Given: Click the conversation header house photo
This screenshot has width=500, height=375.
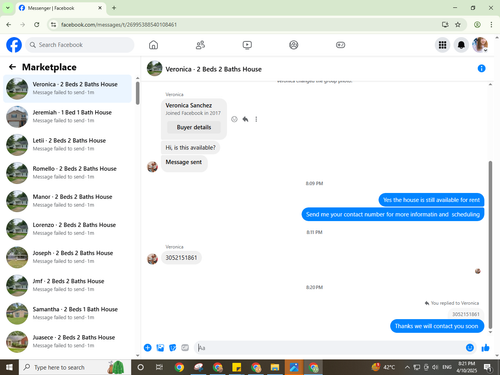Looking at the screenshot, I should point(155,68).
